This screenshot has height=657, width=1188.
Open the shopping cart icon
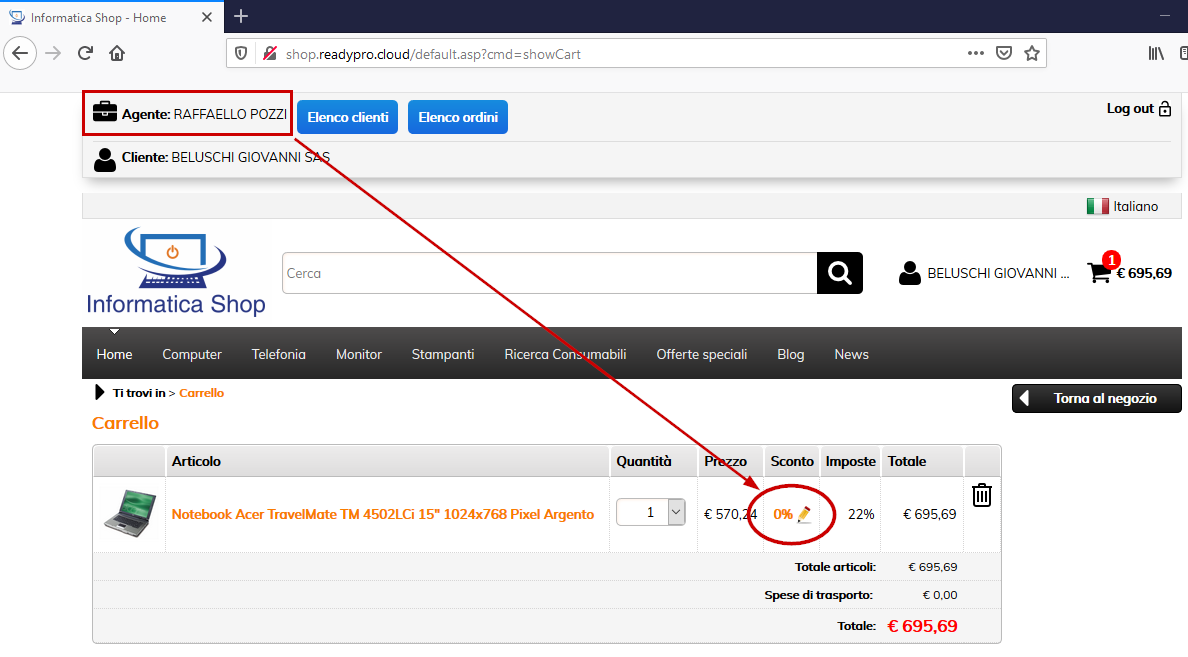[1099, 273]
